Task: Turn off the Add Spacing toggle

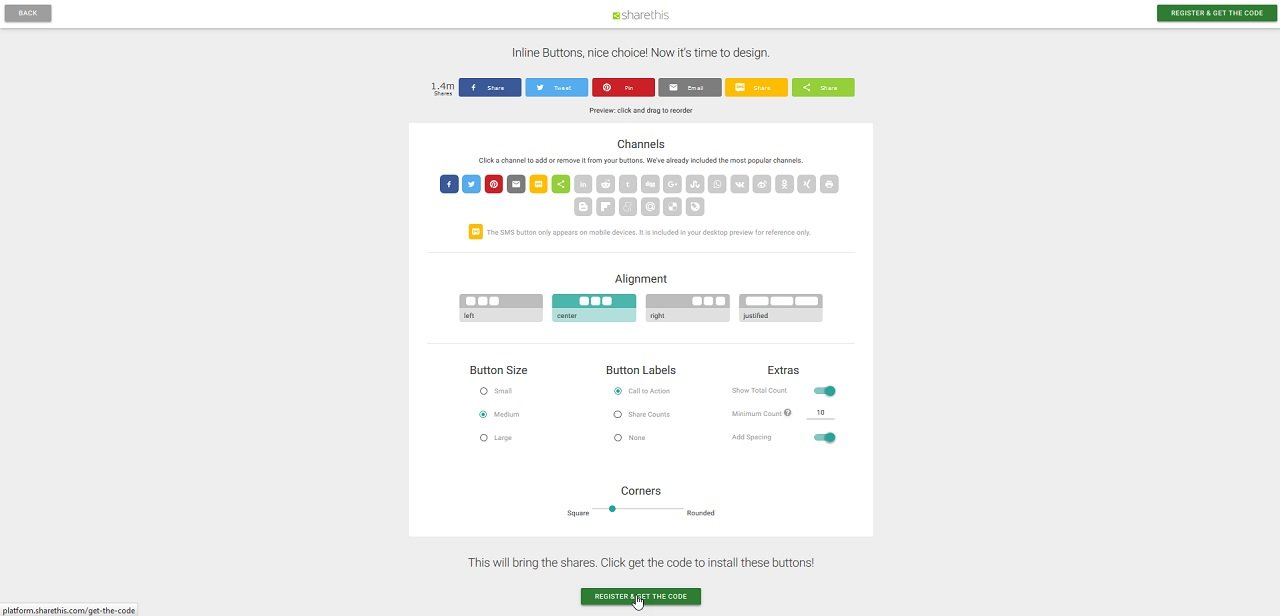Action: [824, 437]
